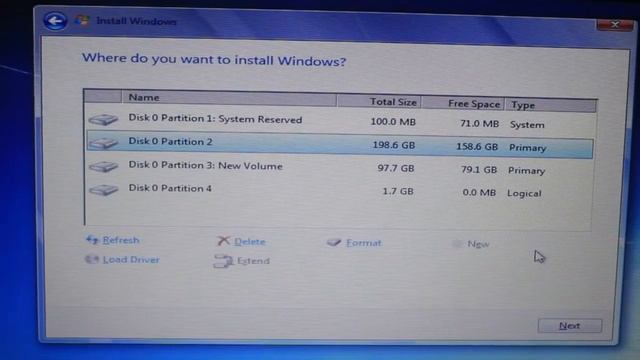Click drive icon of Partition 3 New Volume

(x=103, y=166)
